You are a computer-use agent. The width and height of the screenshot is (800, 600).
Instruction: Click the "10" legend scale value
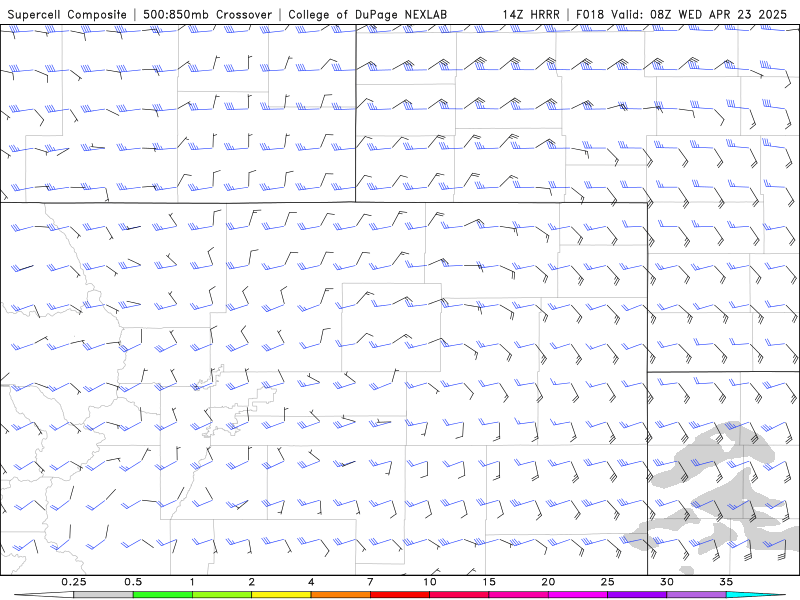pos(430,582)
